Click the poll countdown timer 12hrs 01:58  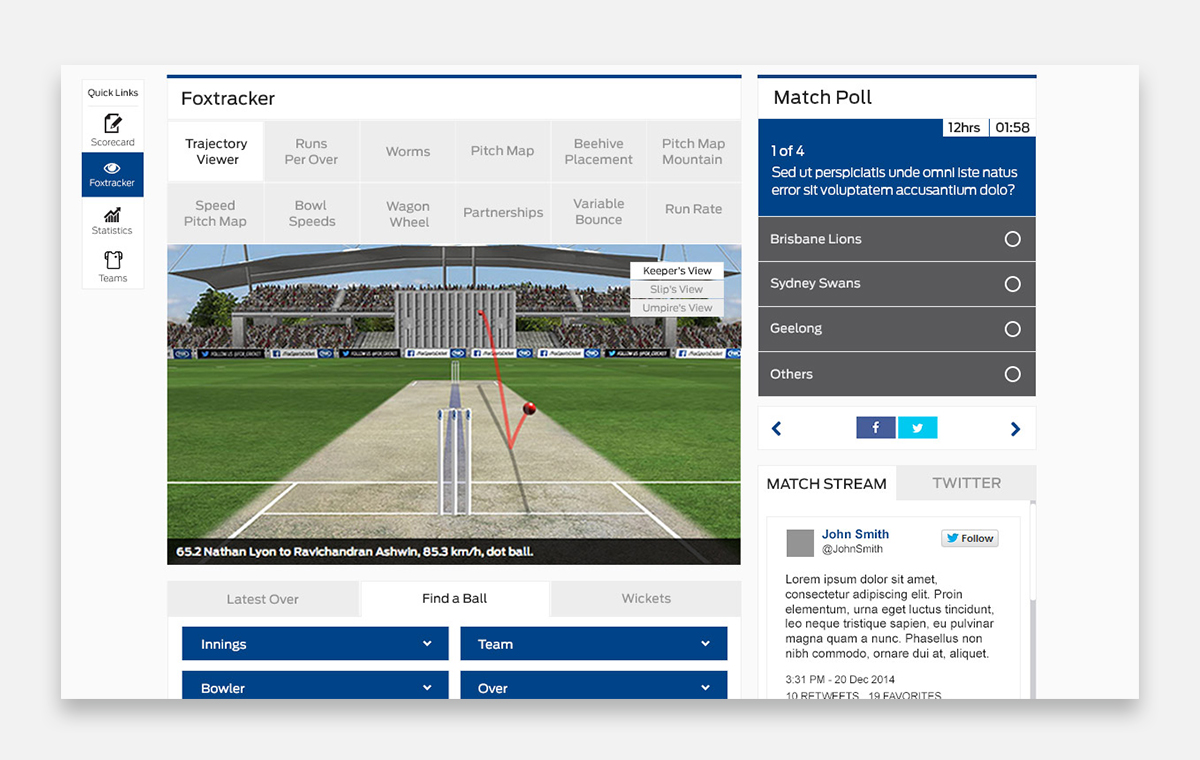988,128
